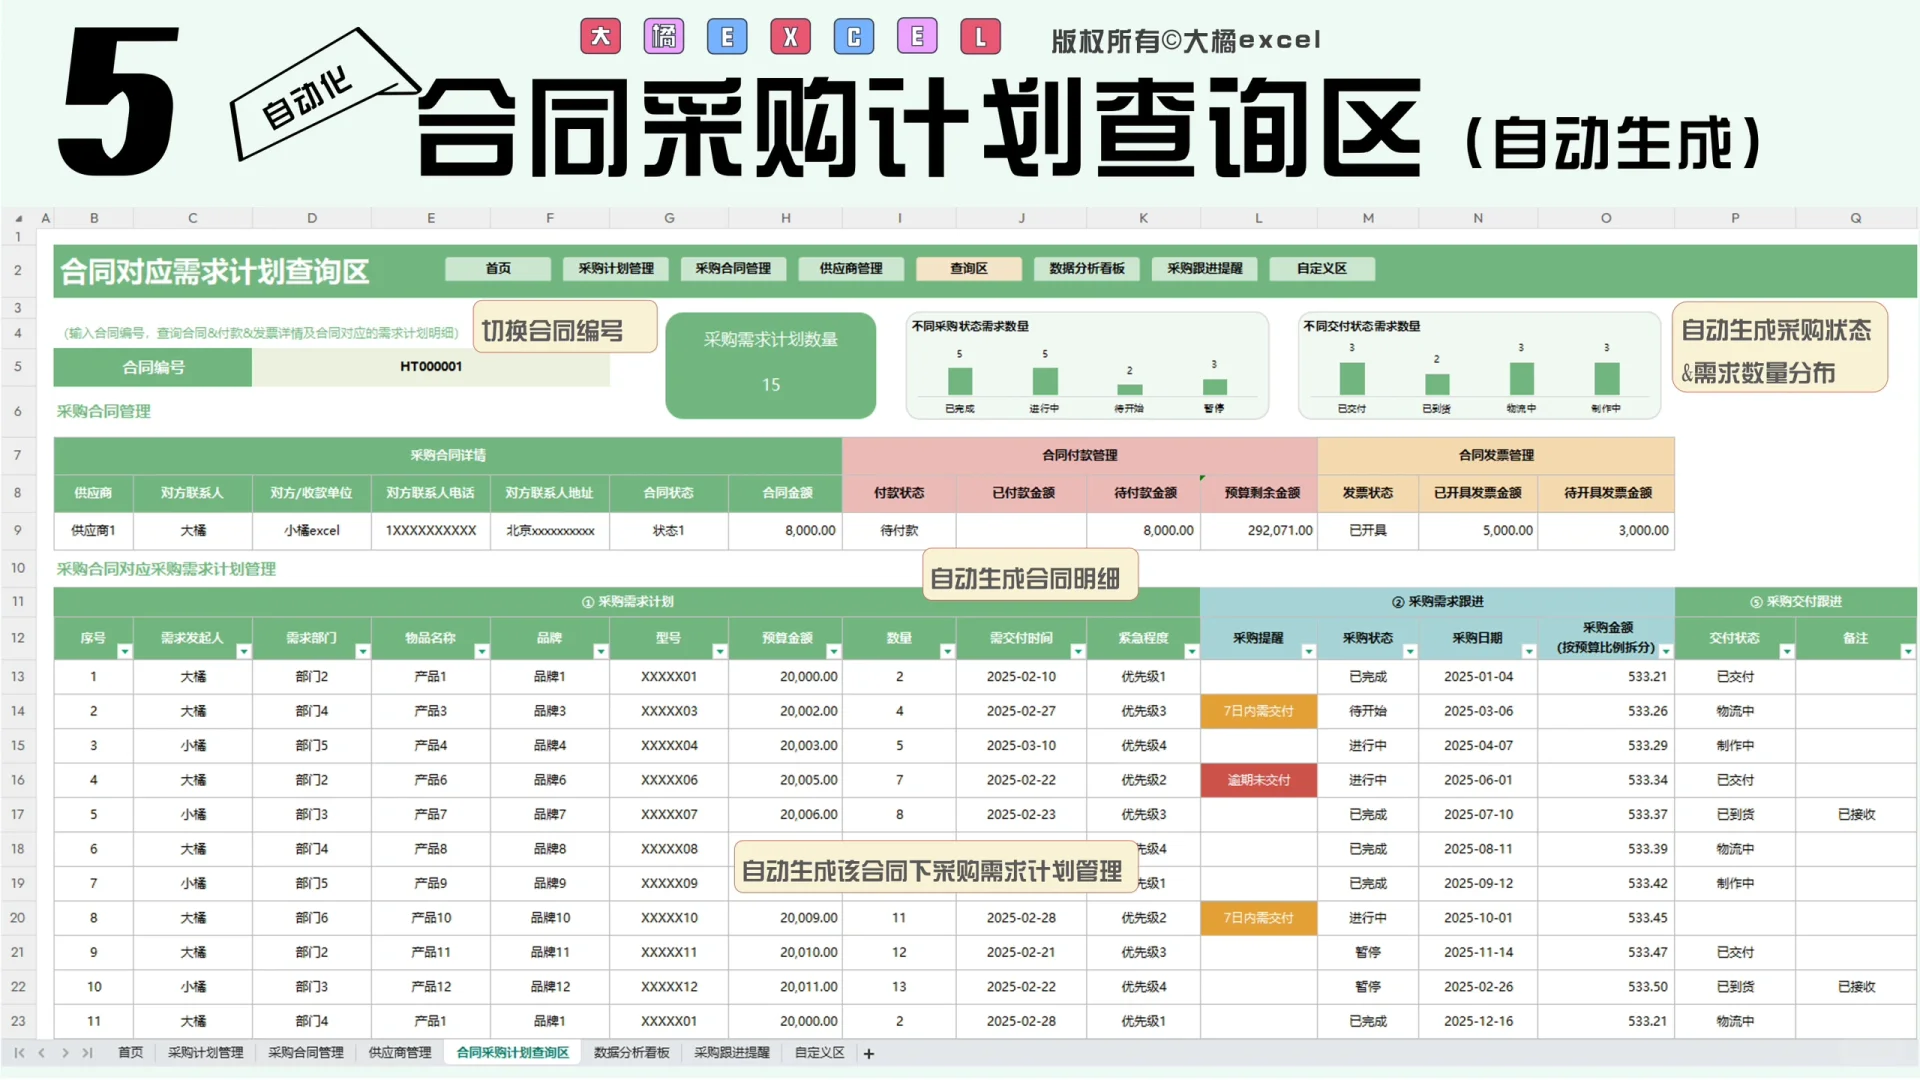This screenshot has height=1080, width=1920.
Task: Click the 不同交付状态需求数量 bar chart
Action: 1479,366
